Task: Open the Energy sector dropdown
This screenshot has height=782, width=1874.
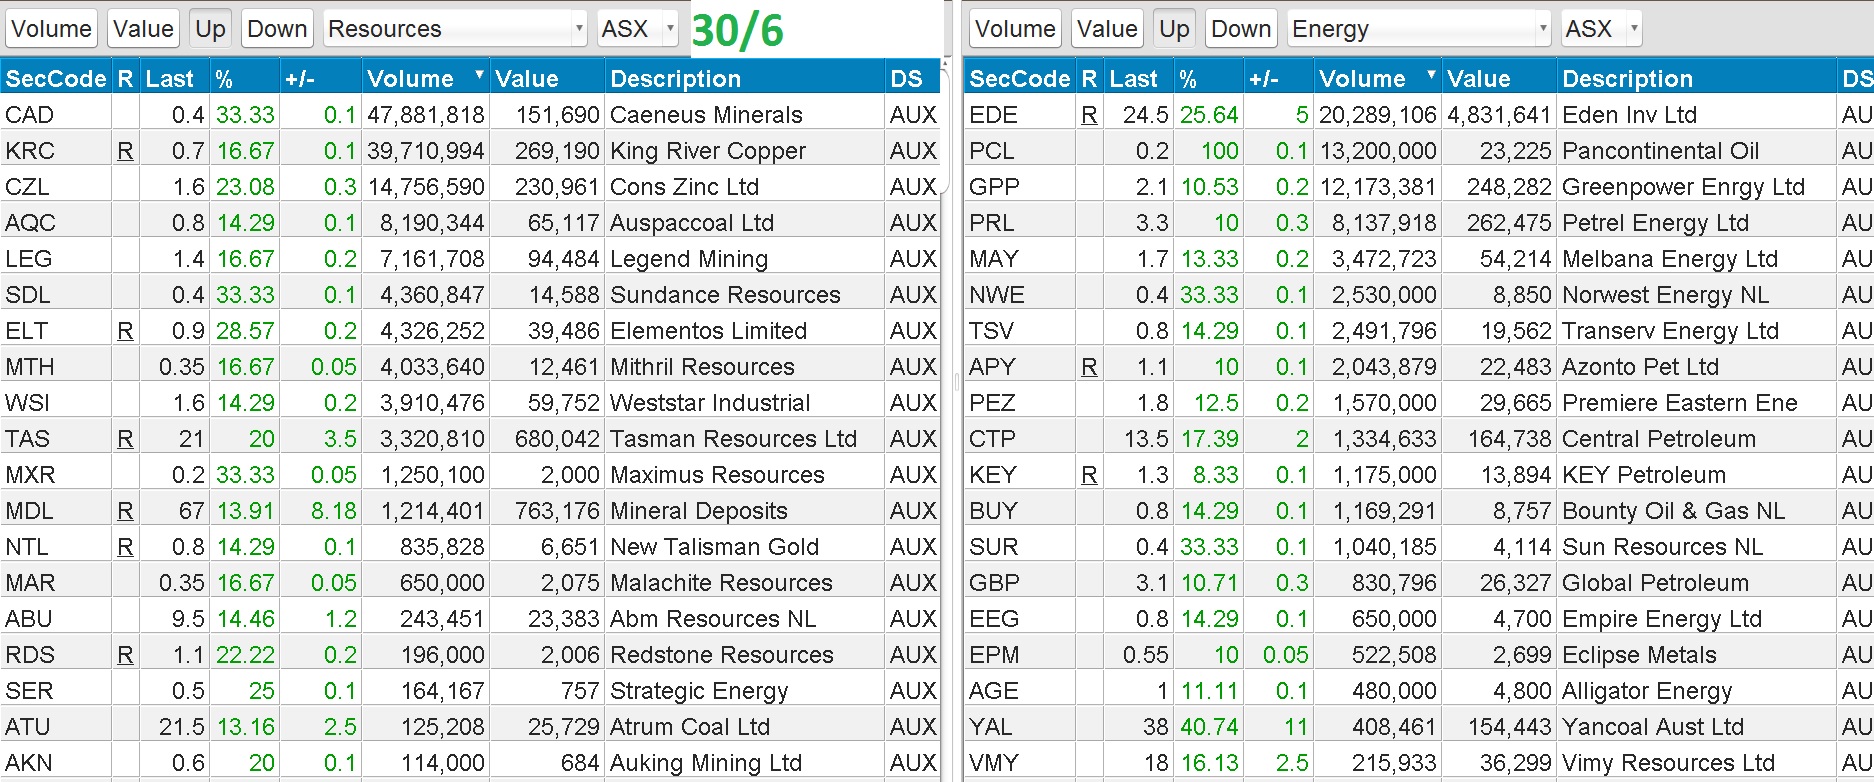Action: coord(1419,29)
